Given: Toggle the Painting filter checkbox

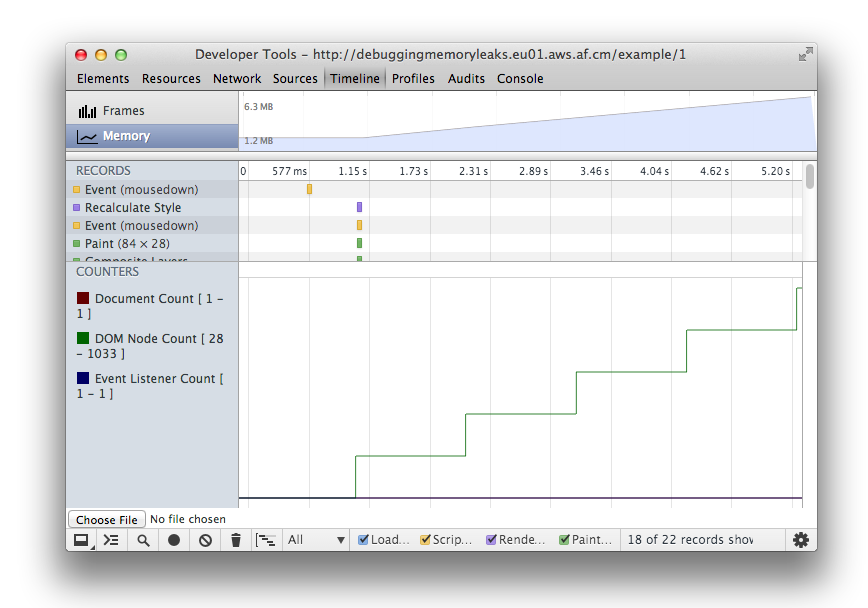Looking at the screenshot, I should pos(564,540).
